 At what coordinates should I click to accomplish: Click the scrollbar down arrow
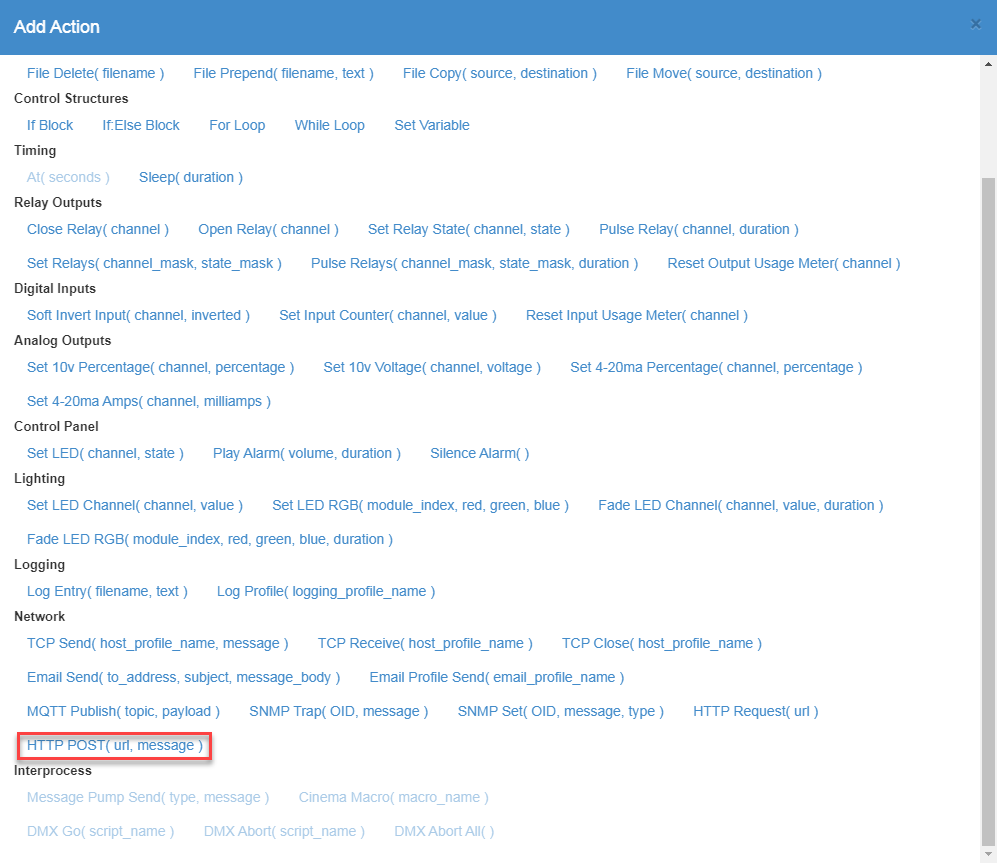point(988,854)
